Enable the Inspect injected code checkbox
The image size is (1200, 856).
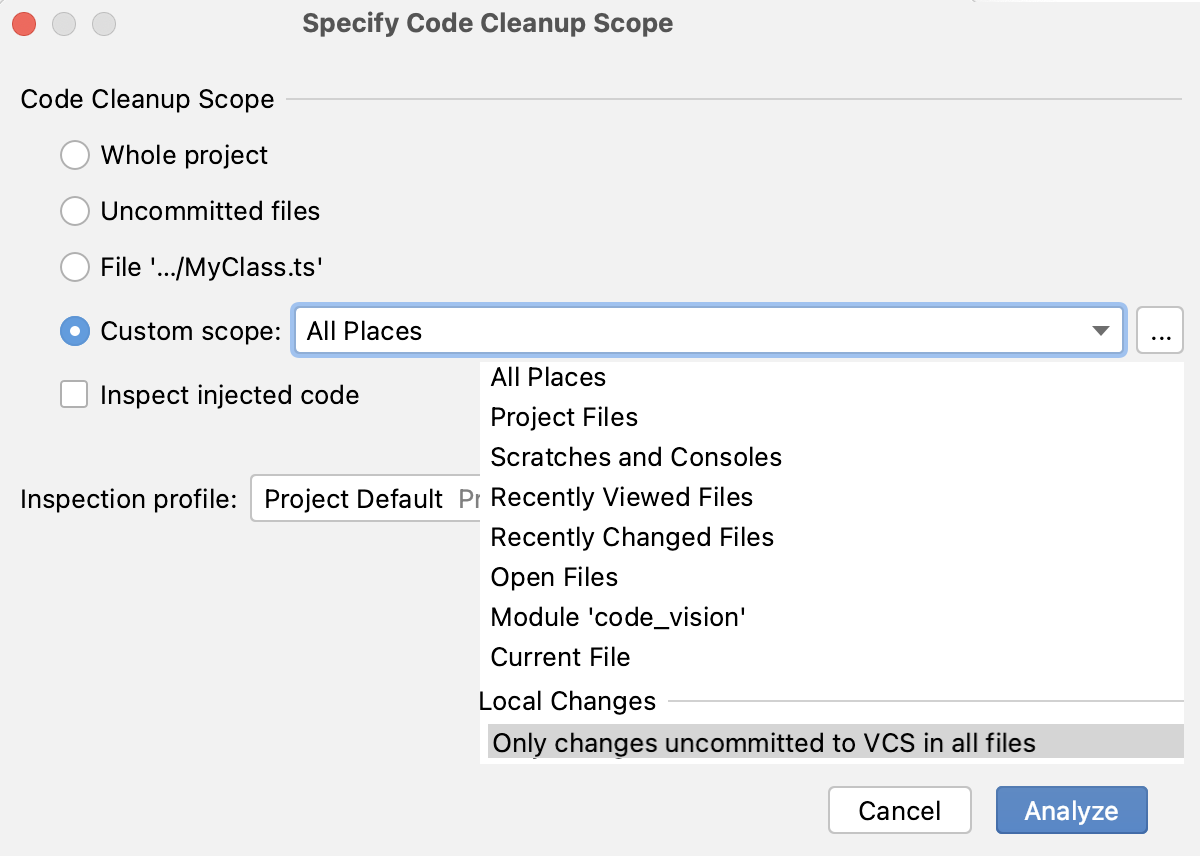[x=74, y=394]
